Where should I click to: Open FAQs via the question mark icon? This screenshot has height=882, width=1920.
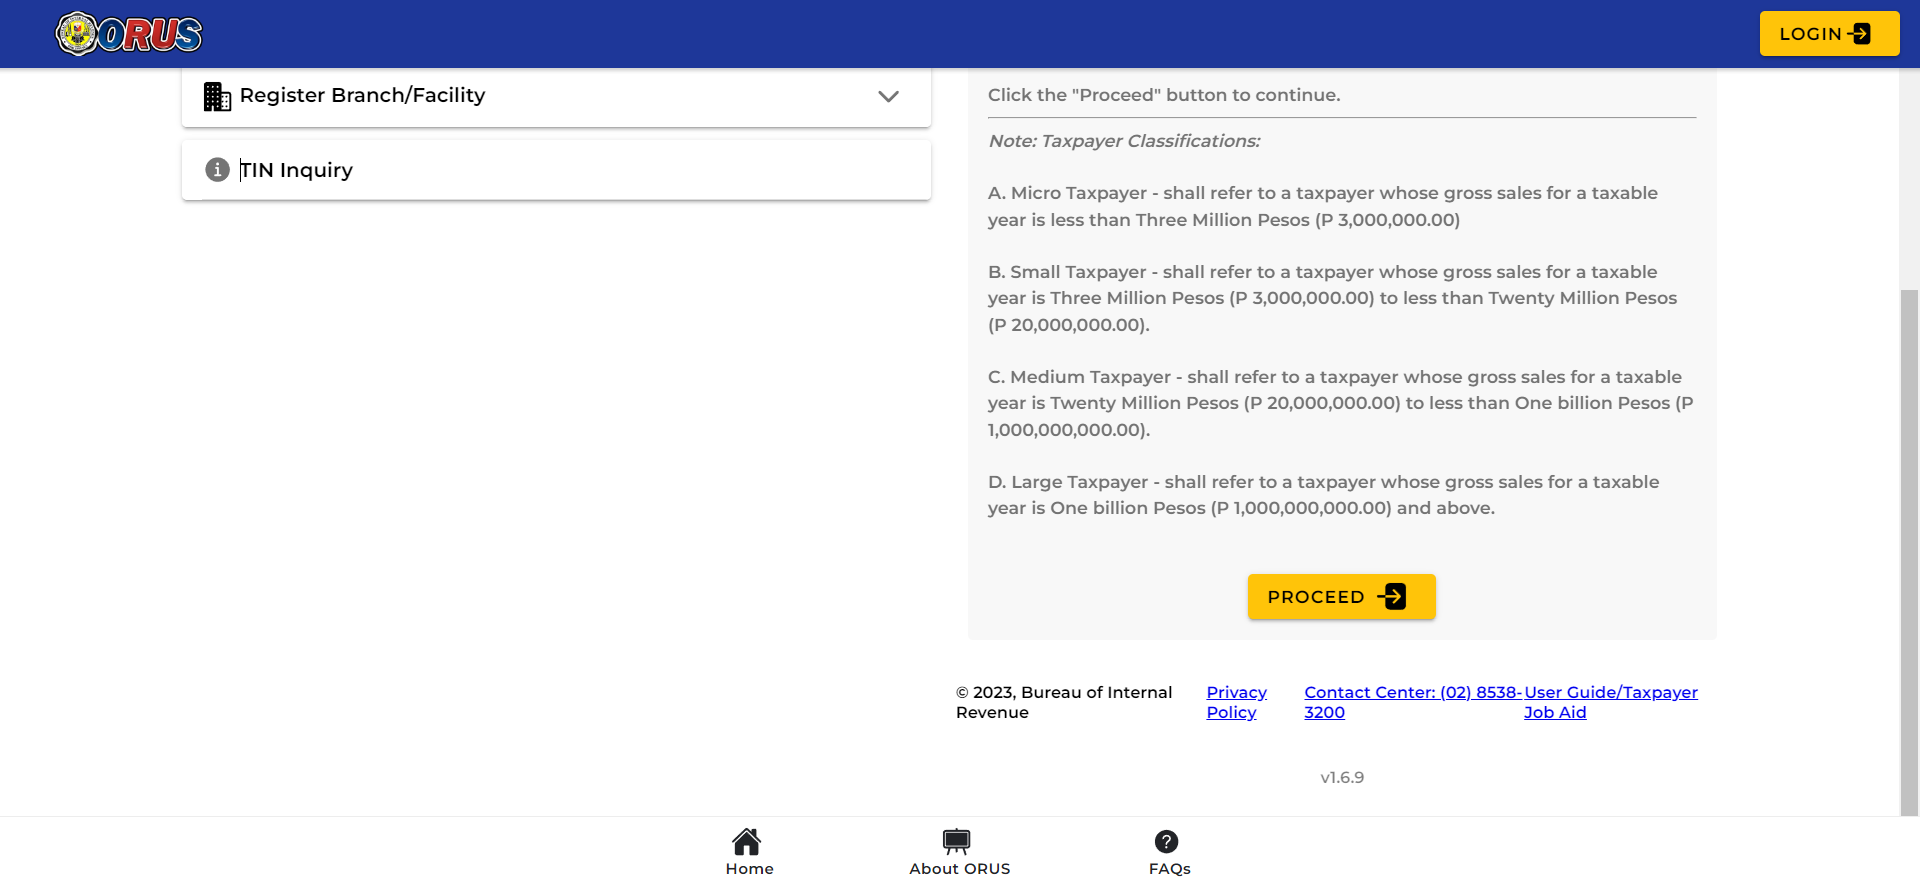(x=1166, y=841)
